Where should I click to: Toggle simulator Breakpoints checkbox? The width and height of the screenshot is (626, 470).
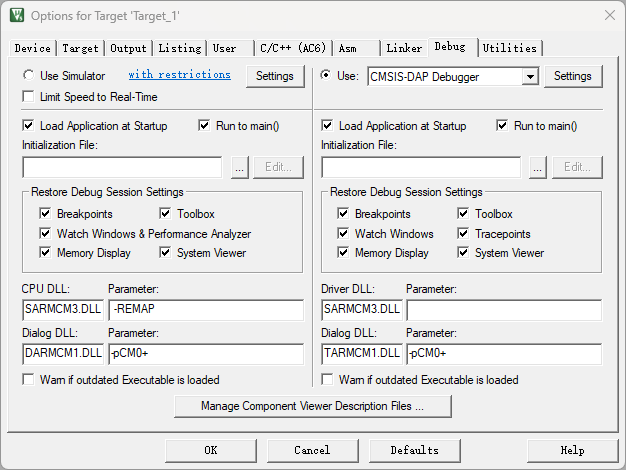(x=45, y=214)
